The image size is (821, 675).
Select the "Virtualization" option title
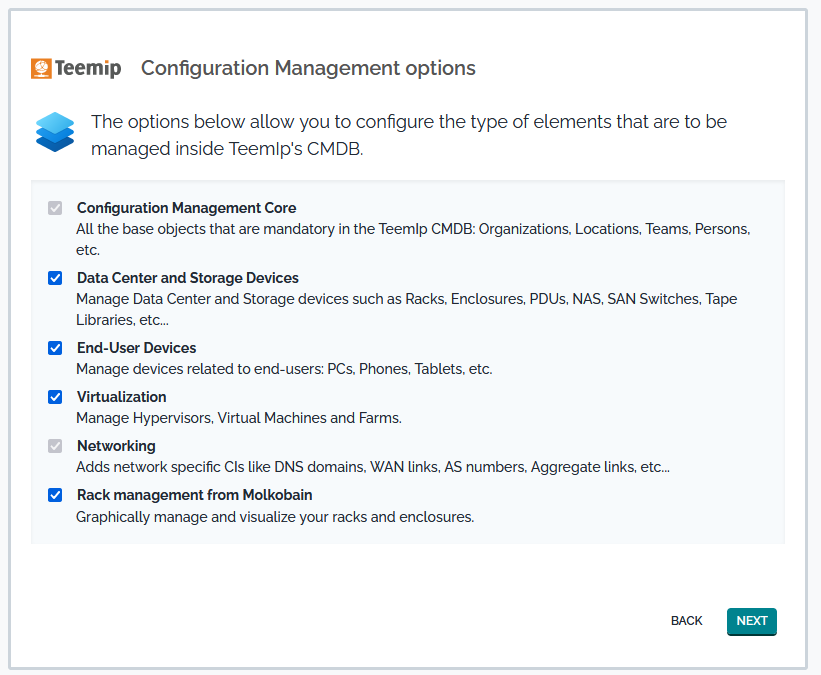[x=121, y=397]
